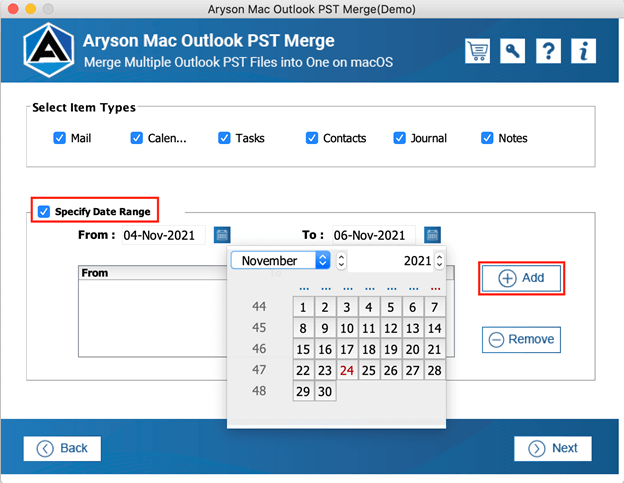Uncheck the Tasks checkbox
This screenshot has height=483, width=624.
224,138
